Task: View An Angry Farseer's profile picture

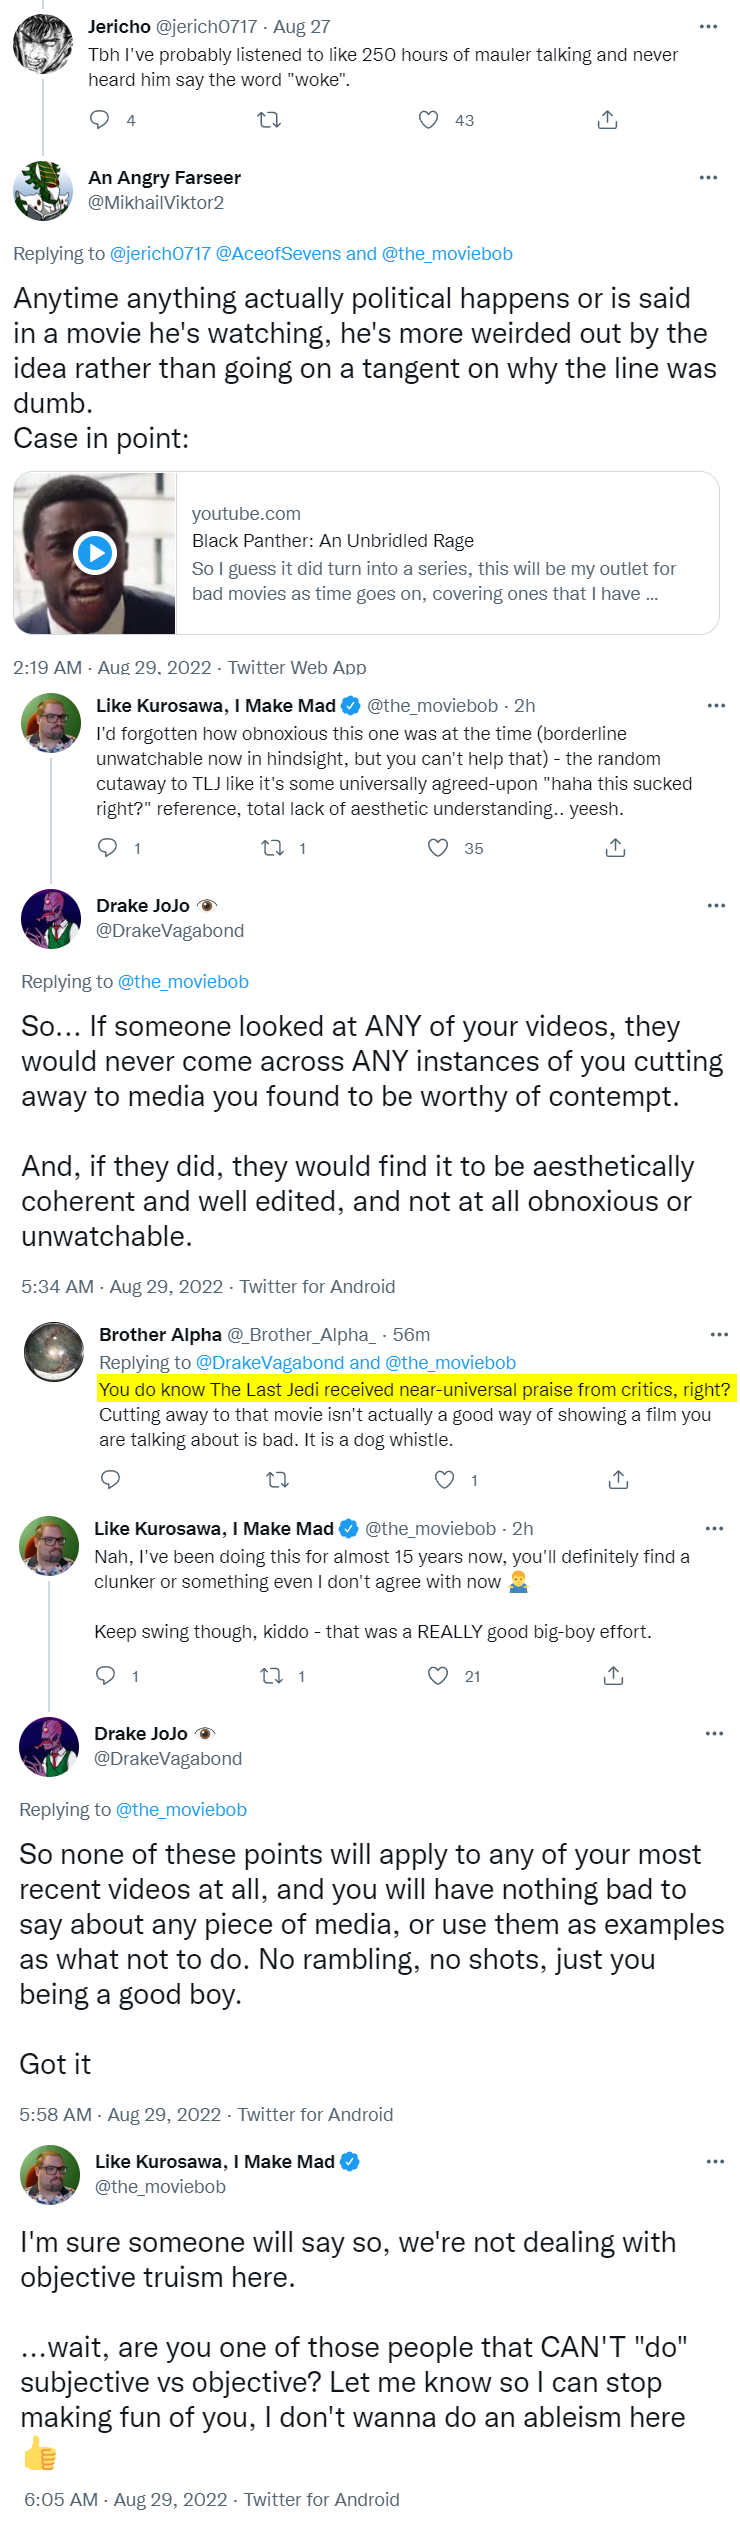Action: 43,190
